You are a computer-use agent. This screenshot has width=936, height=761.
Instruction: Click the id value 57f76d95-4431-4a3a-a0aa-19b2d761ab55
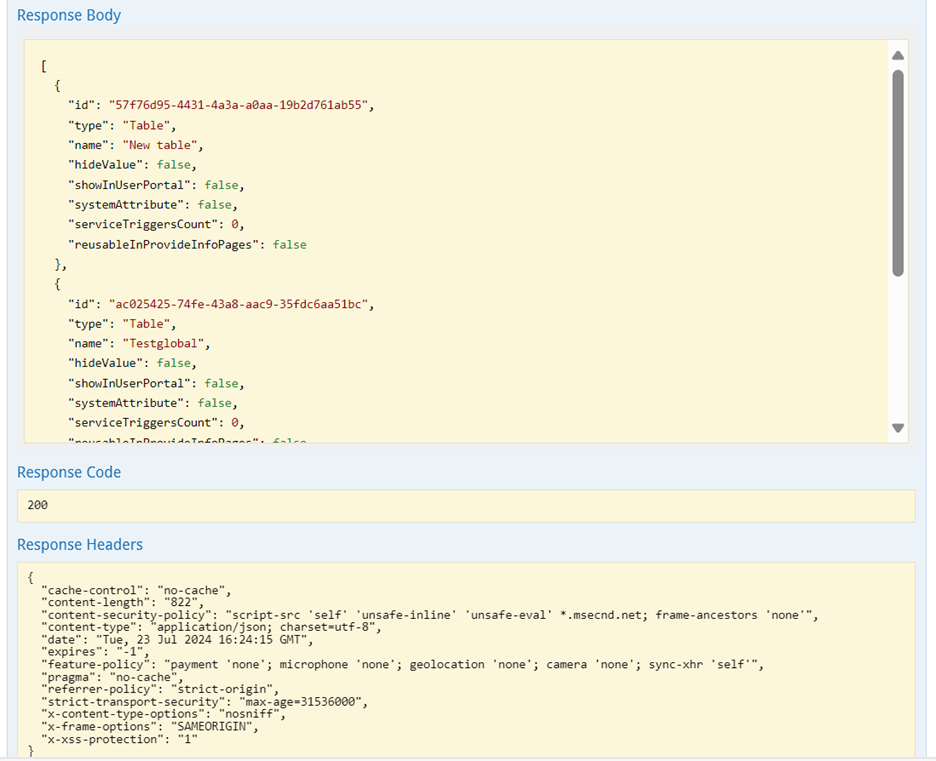click(x=238, y=105)
